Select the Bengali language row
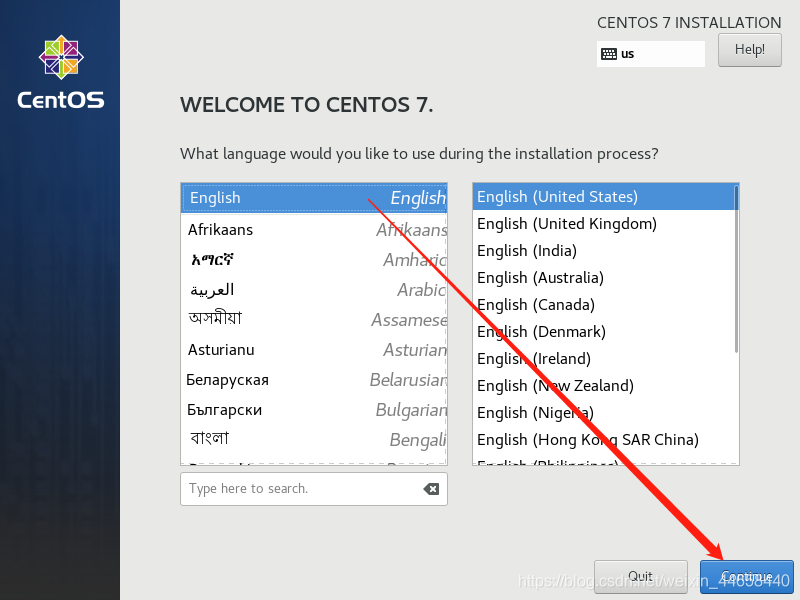 click(314, 439)
